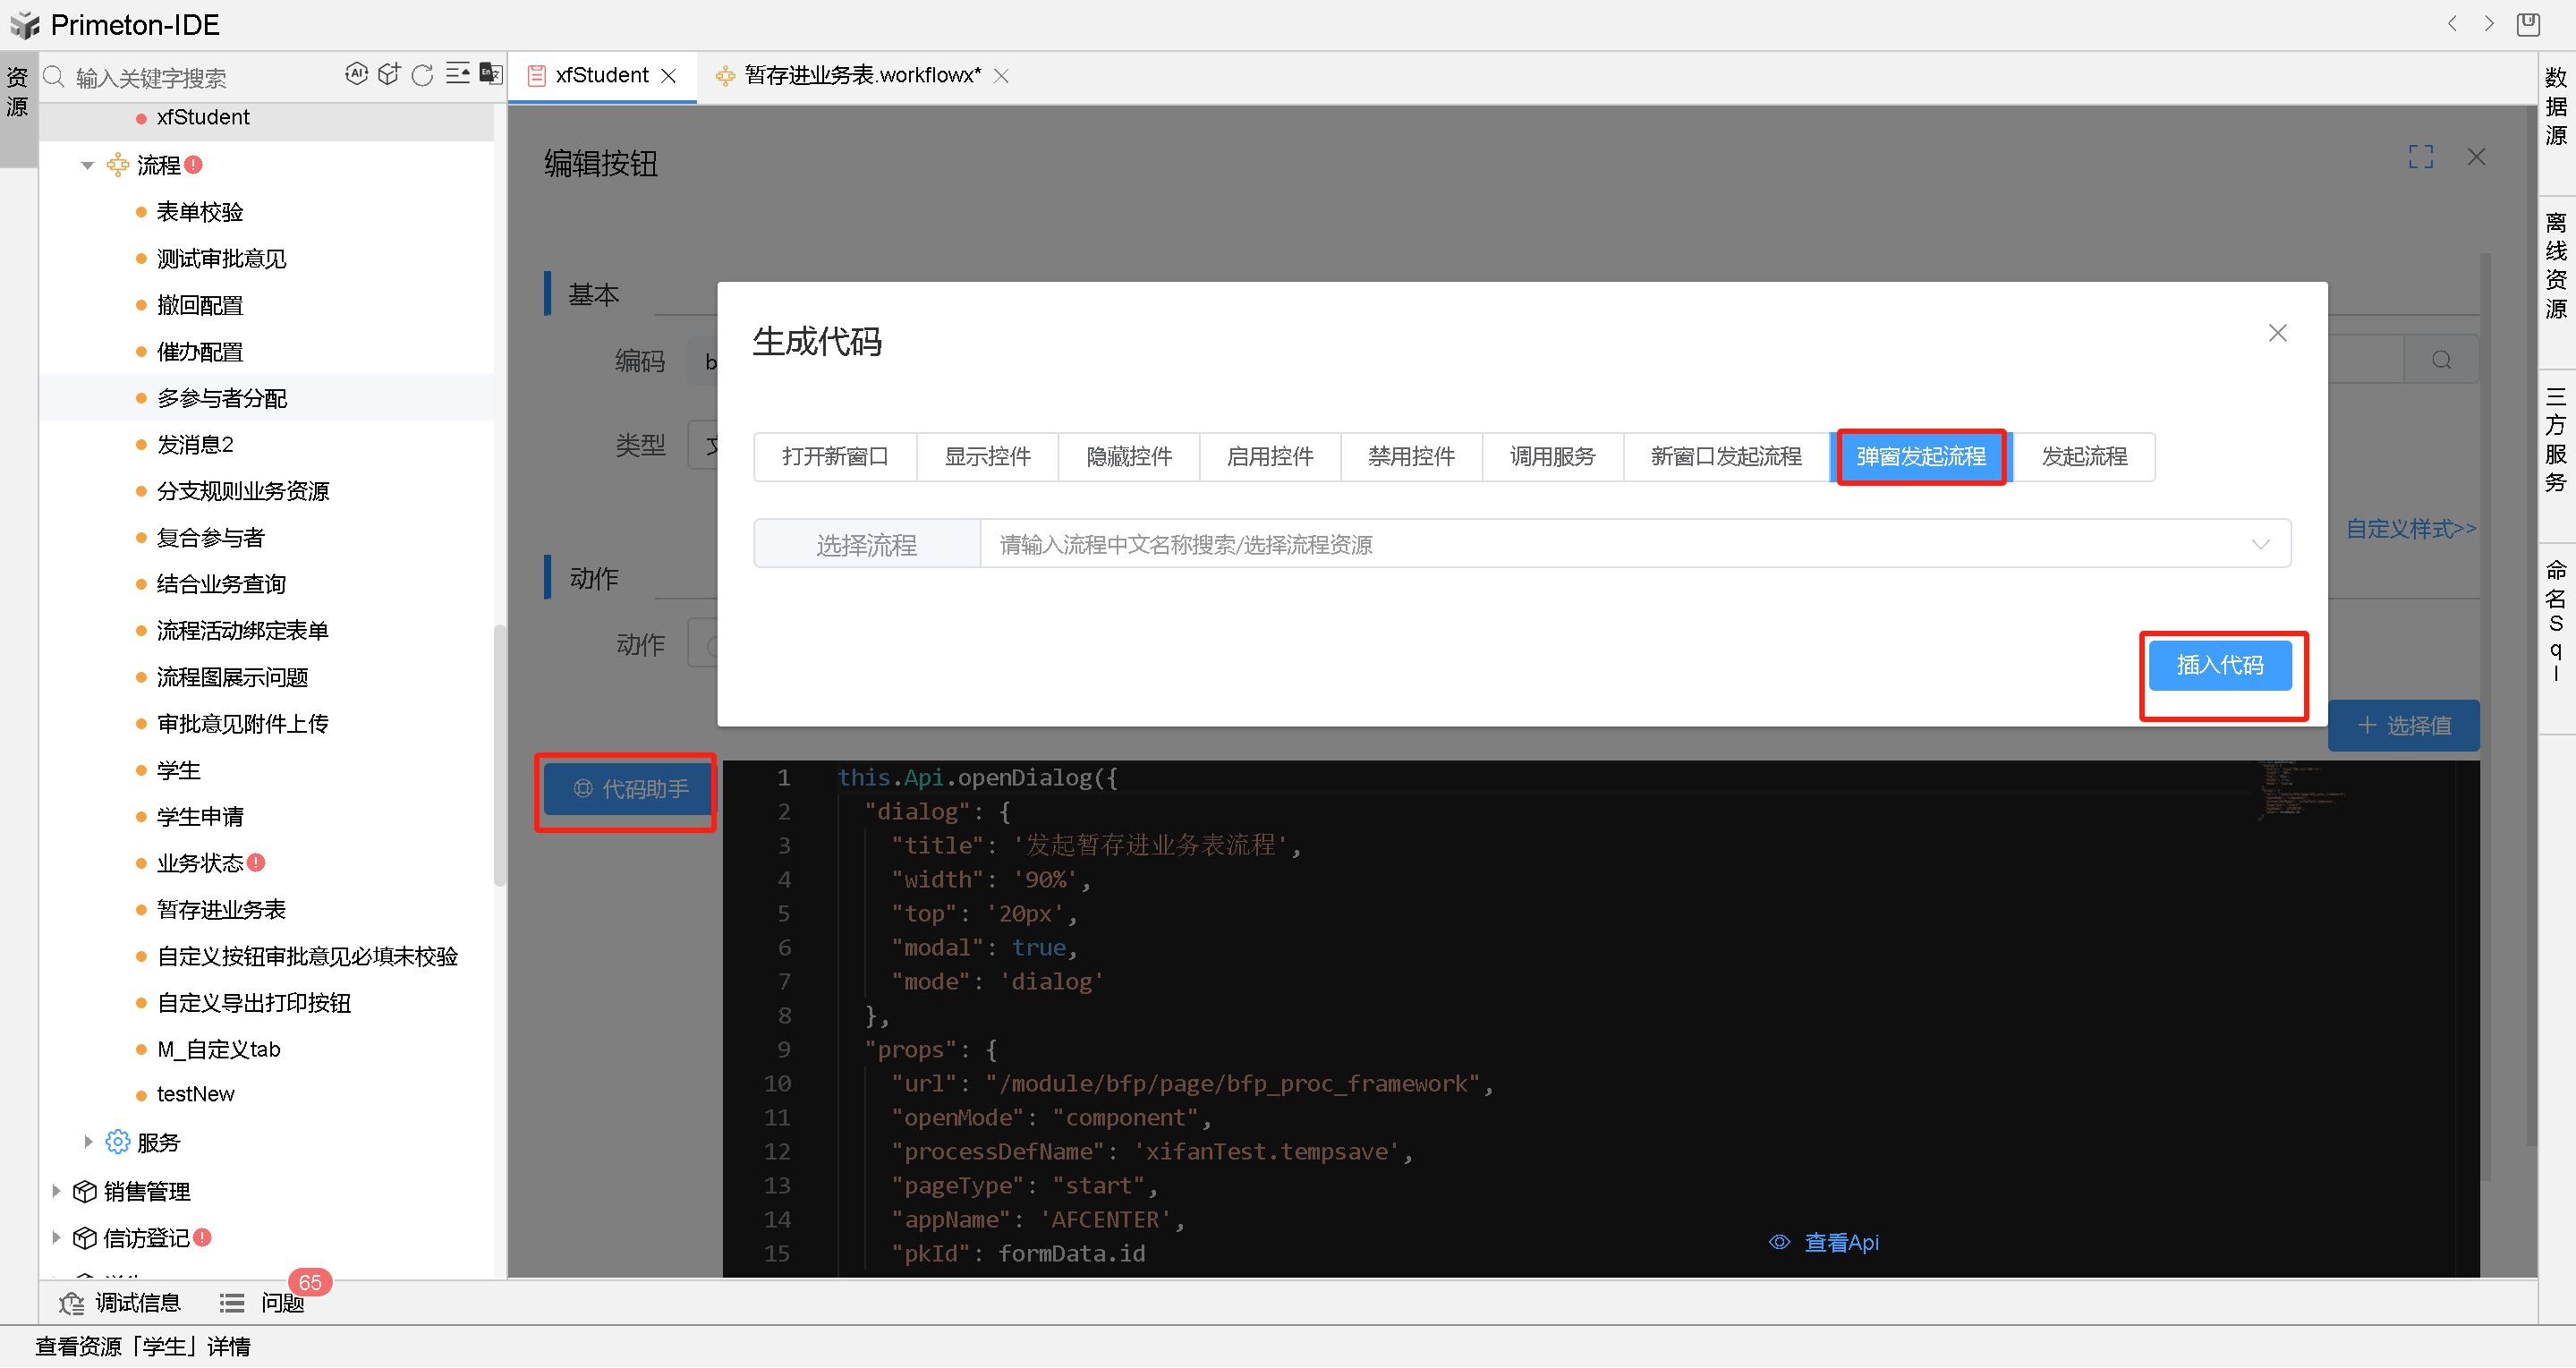
Task: Open the 代码助手 code assistant
Action: pos(625,789)
